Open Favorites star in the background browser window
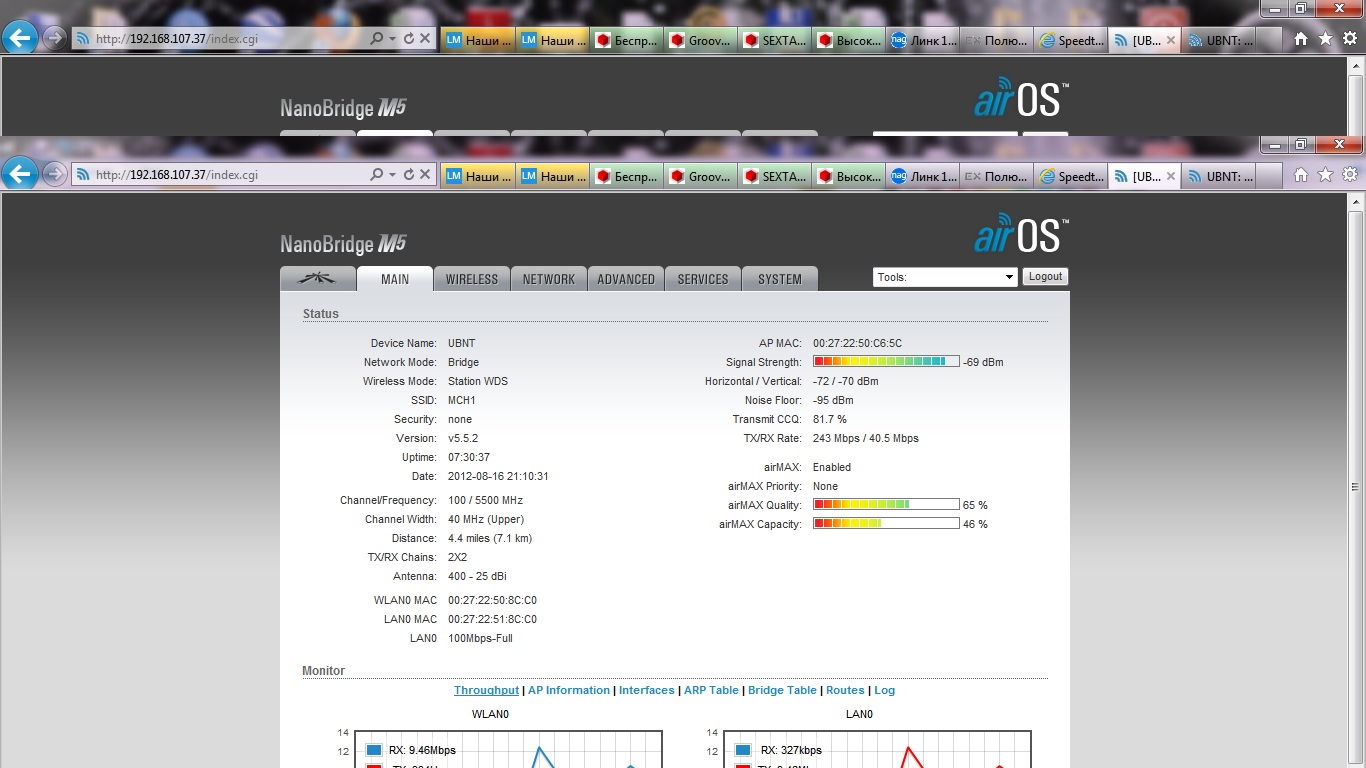Viewport: 1366px width, 768px height. point(1326,39)
